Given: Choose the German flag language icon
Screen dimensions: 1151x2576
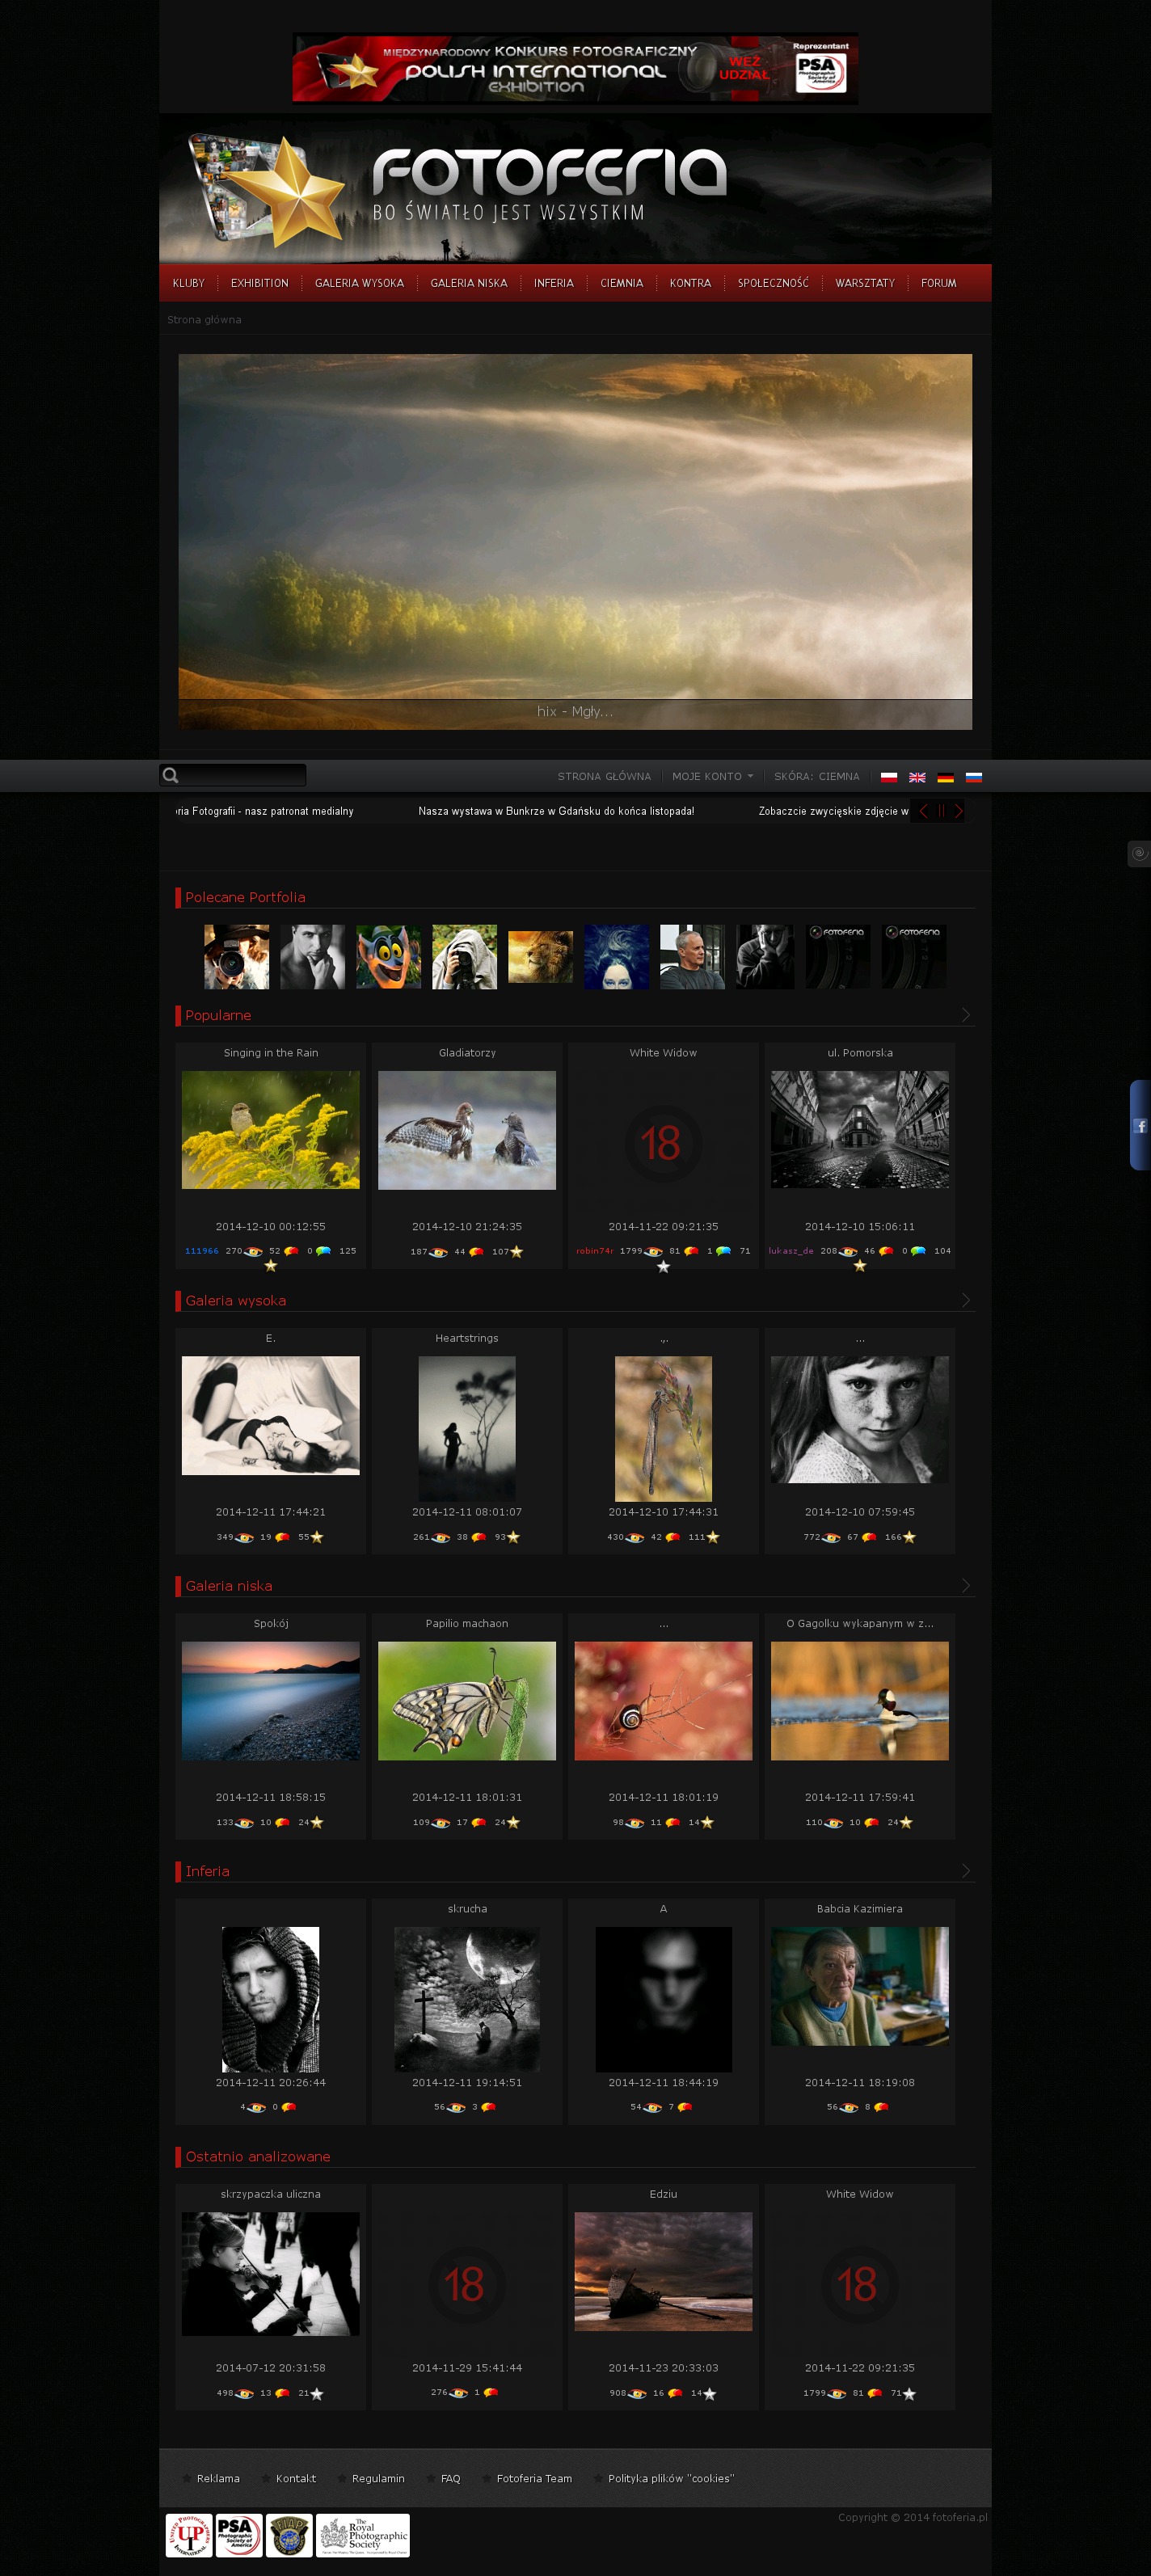Looking at the screenshot, I should tap(945, 777).
